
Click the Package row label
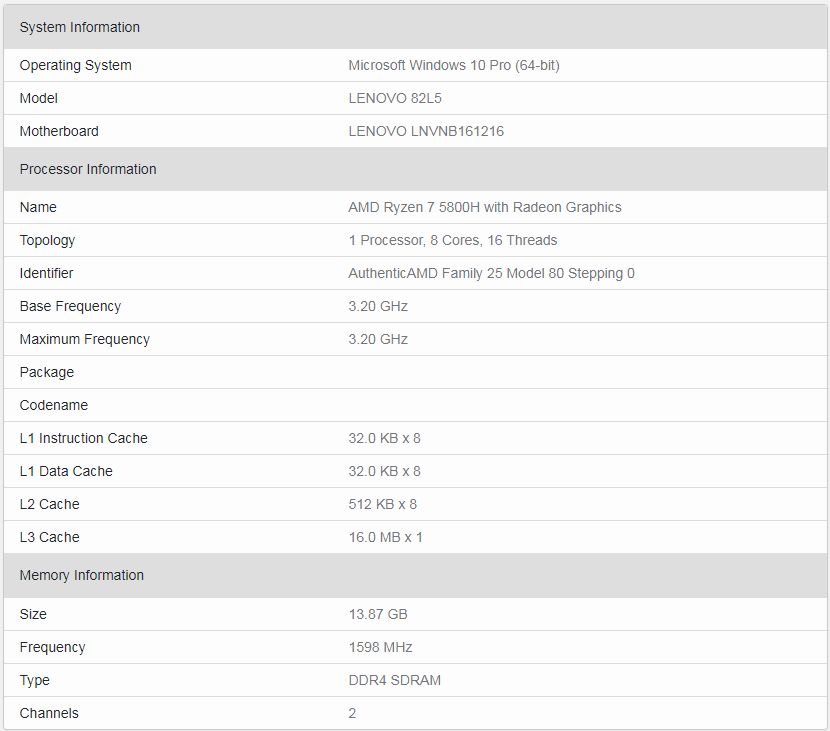pyautogui.click(x=47, y=372)
